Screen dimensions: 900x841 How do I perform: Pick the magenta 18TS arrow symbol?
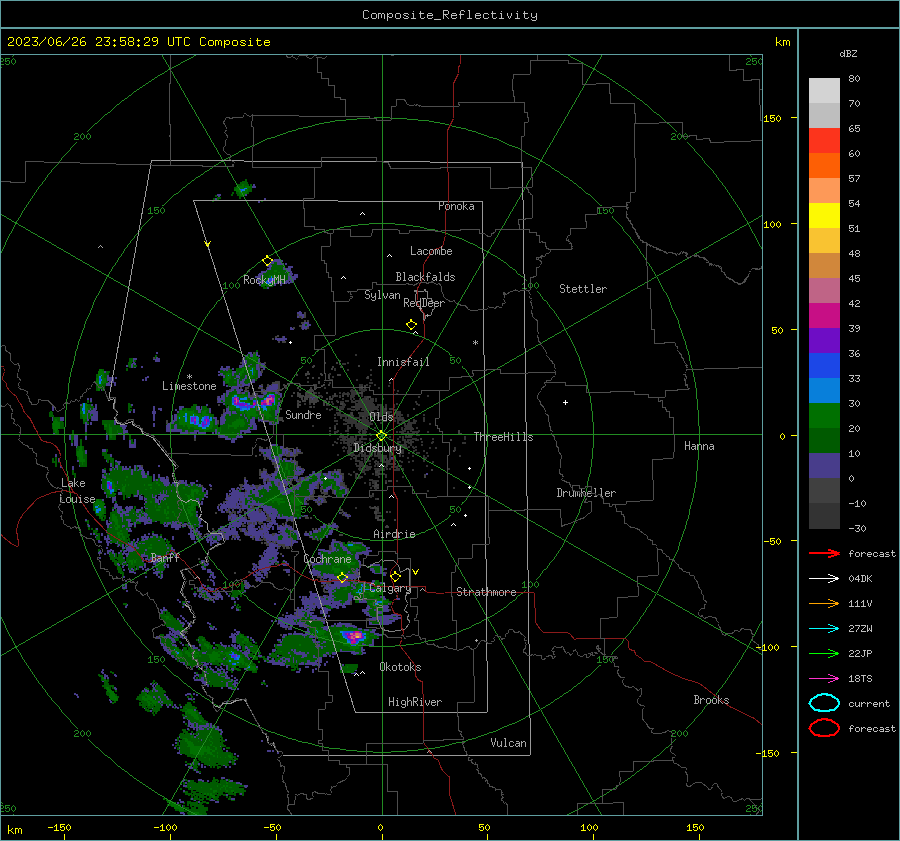click(824, 679)
